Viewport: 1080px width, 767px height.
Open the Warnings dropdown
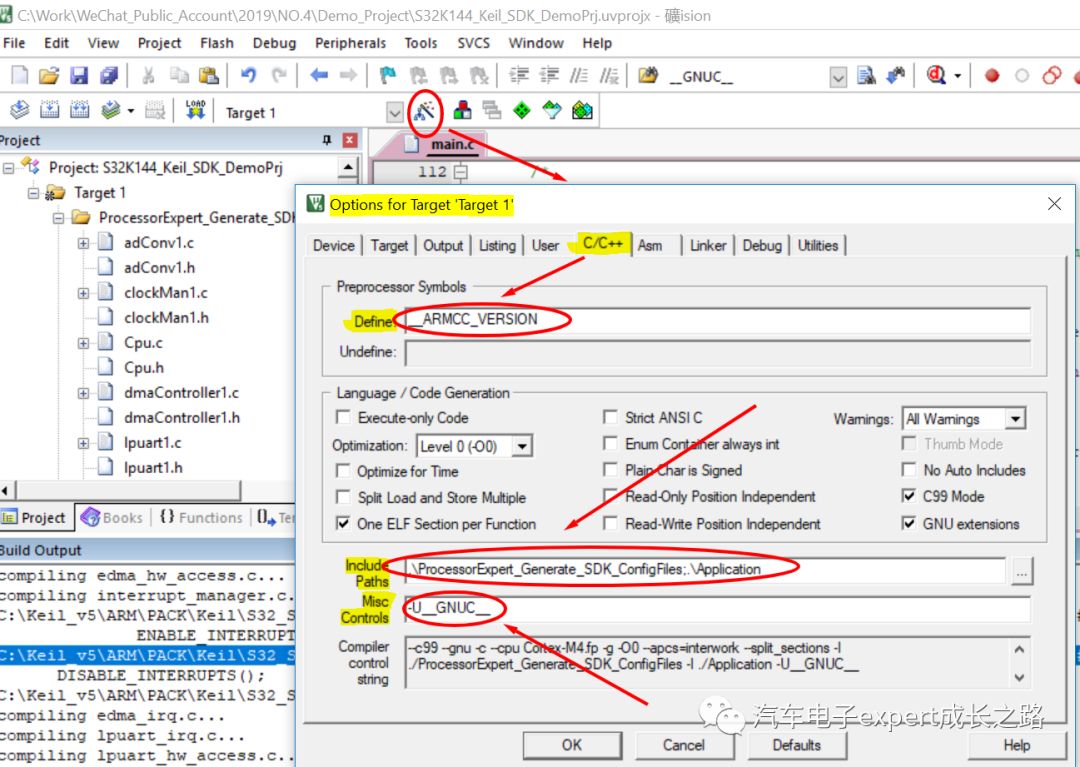1015,419
